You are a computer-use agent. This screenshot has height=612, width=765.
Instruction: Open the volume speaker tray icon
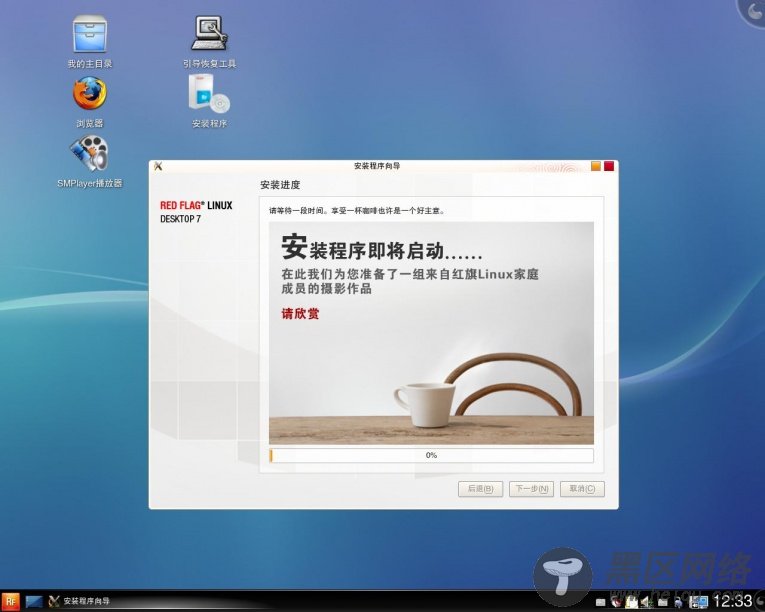click(x=645, y=603)
